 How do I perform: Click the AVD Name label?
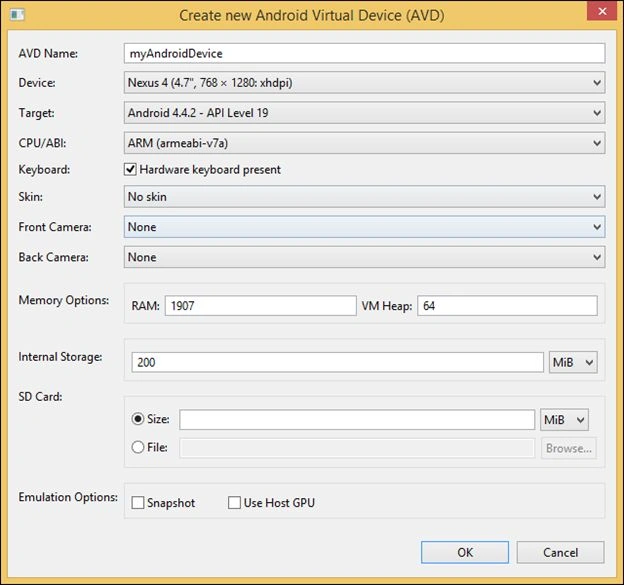coord(48,53)
